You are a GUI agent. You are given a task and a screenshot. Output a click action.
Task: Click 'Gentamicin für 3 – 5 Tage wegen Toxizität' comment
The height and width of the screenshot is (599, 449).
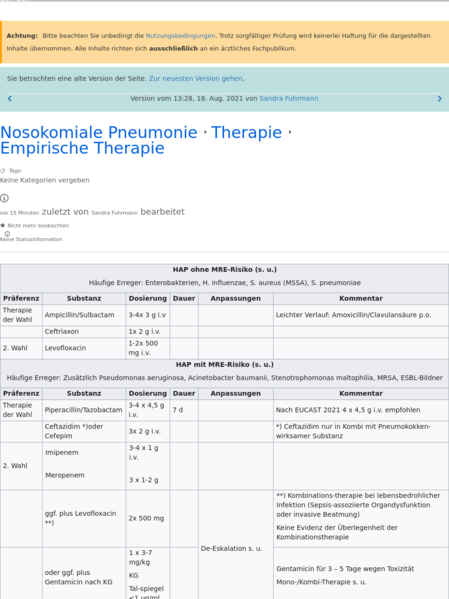(345, 569)
